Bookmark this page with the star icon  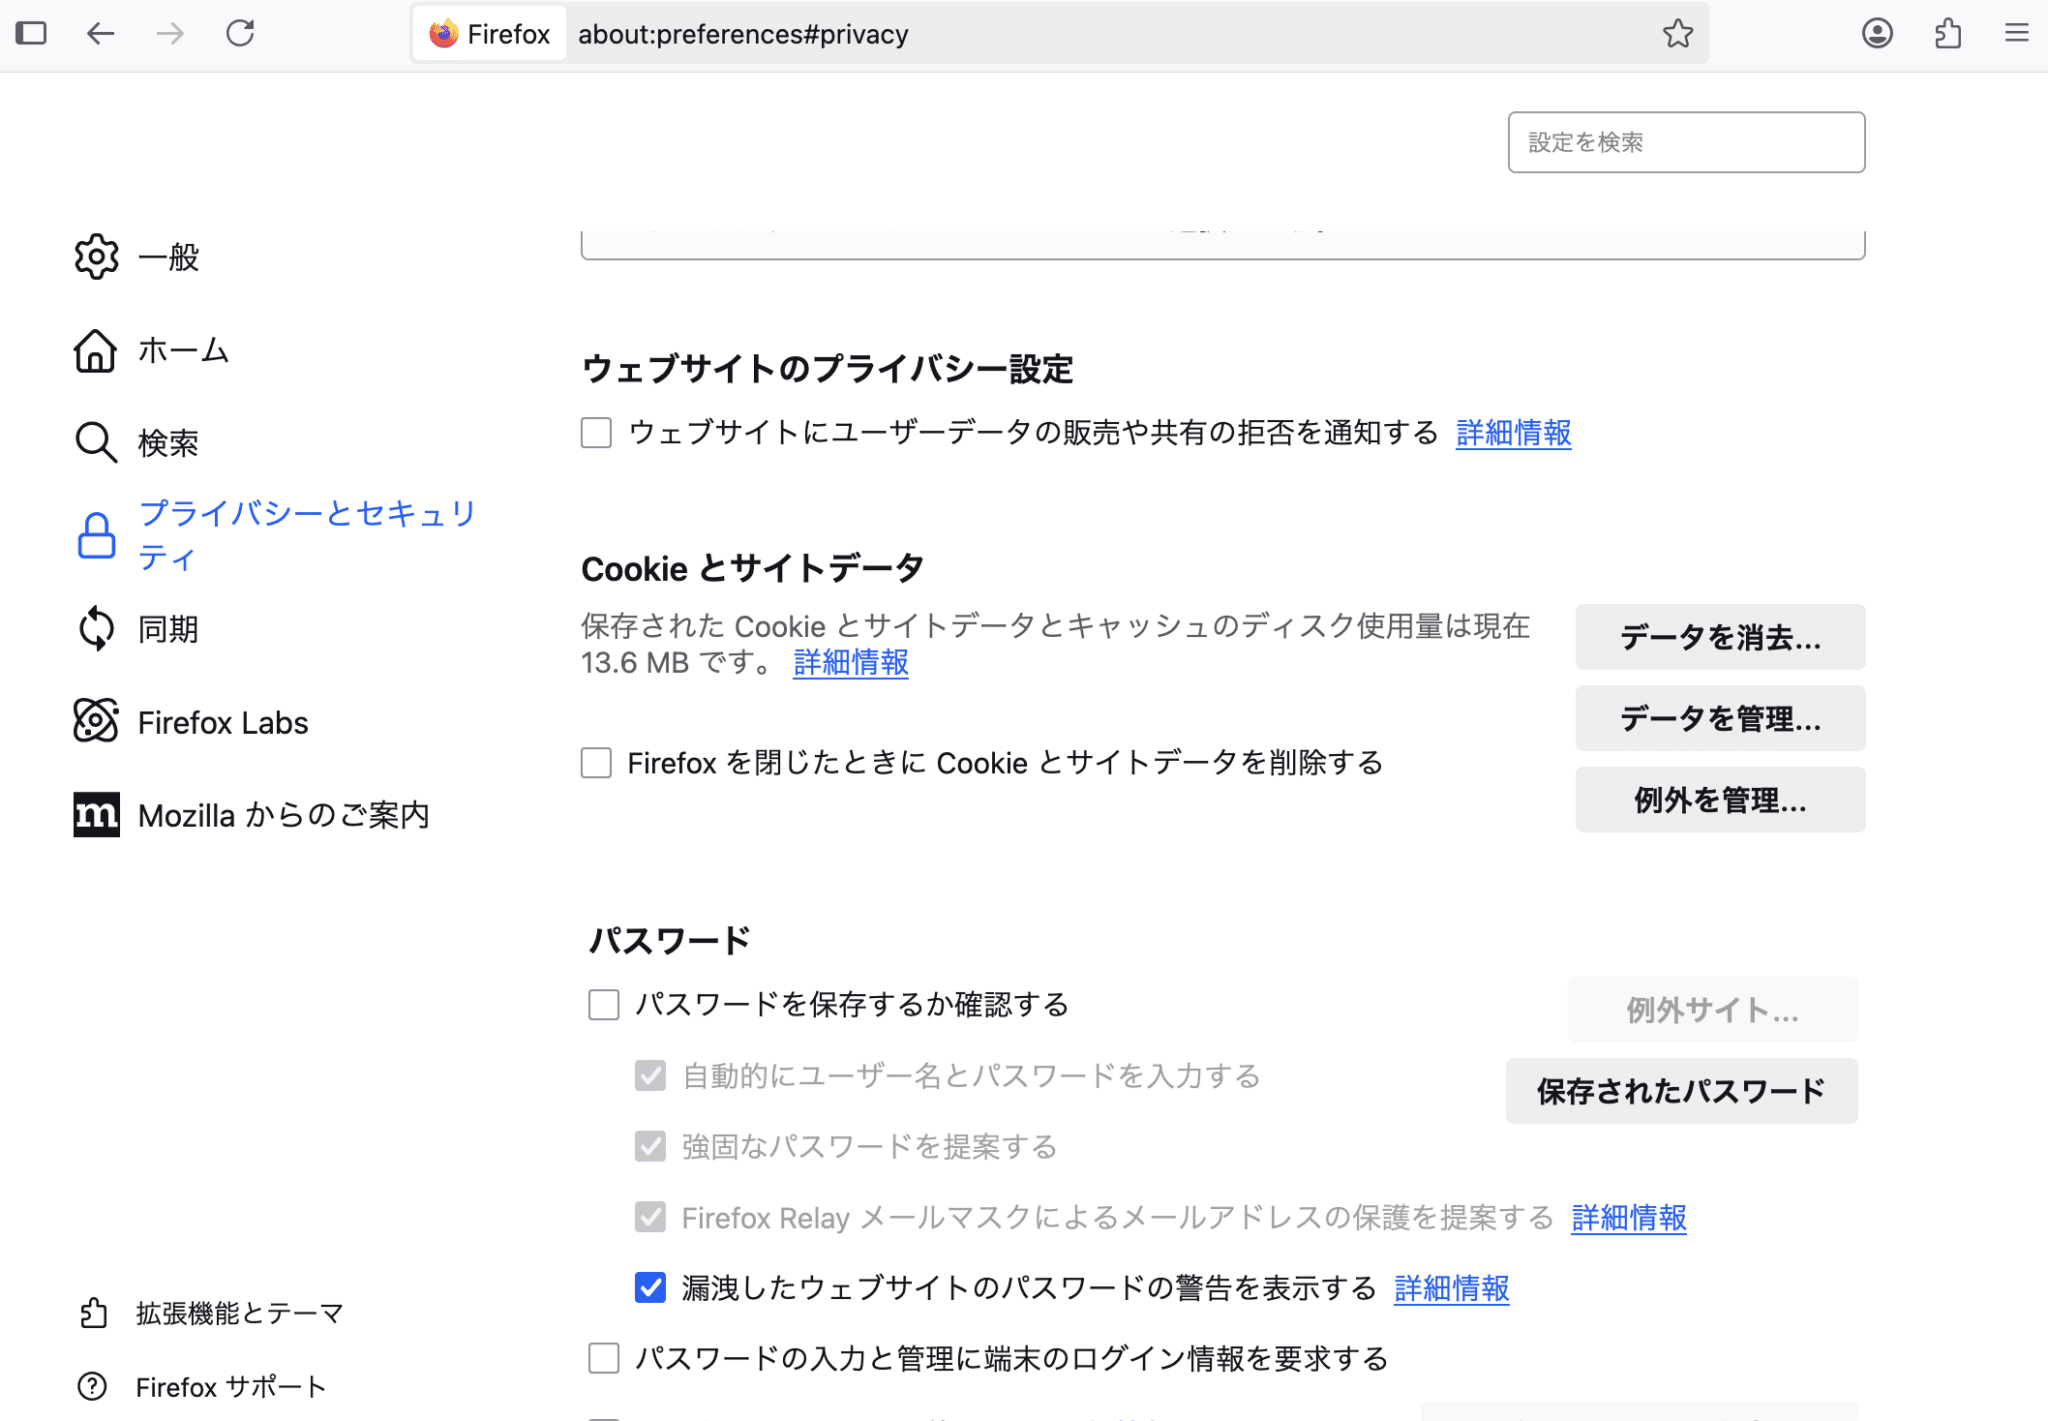coord(1678,33)
